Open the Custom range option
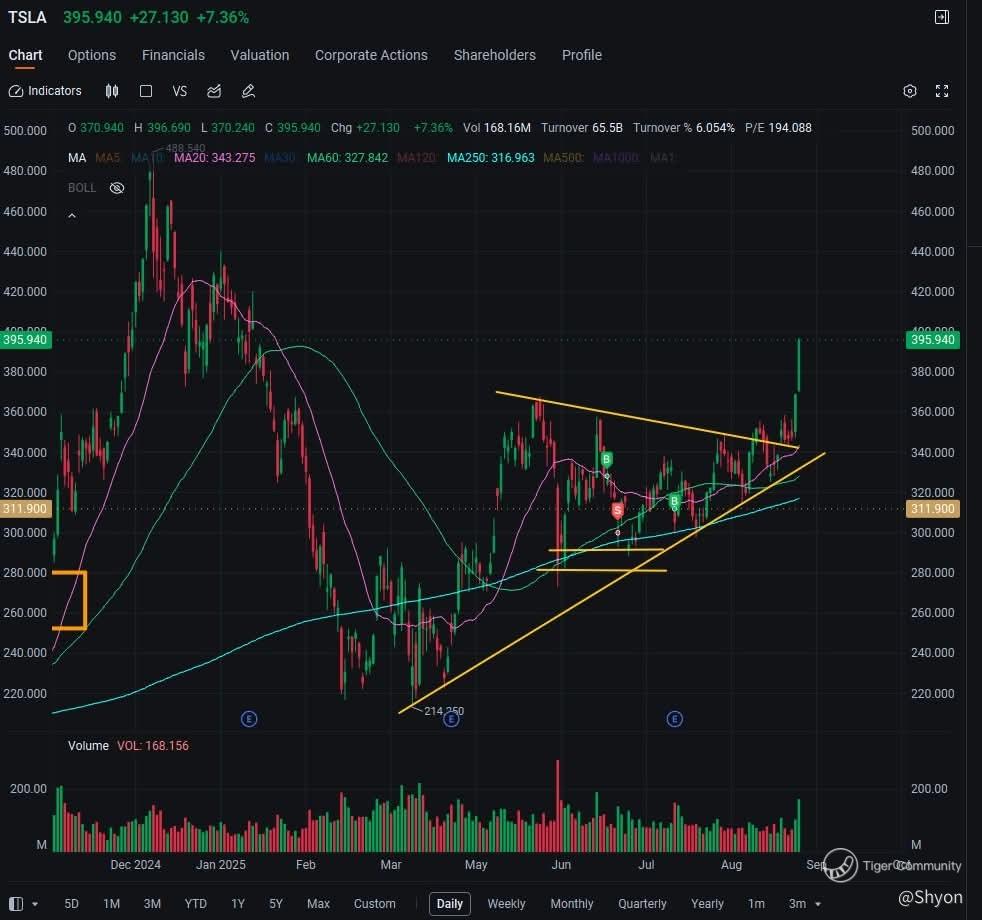The image size is (982, 920). tap(375, 904)
